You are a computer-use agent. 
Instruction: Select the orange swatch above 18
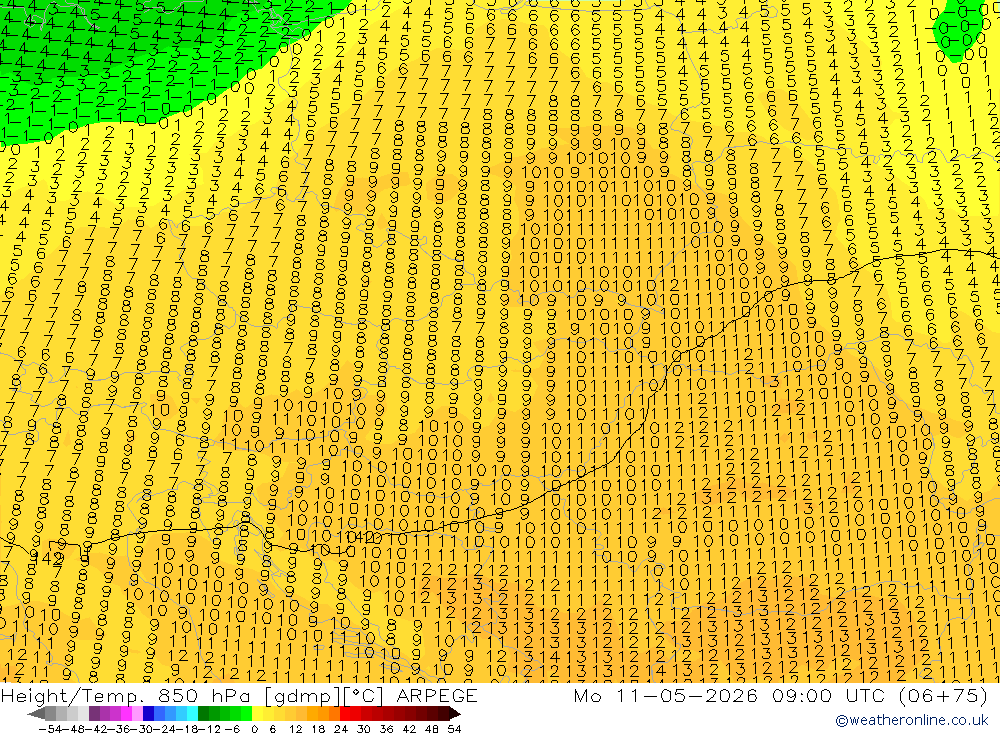321,713
